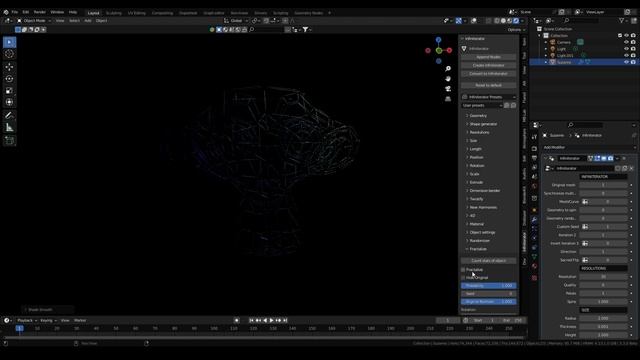This screenshot has height=360, width=640.
Task: Select the Transform tool
Action: (9, 102)
